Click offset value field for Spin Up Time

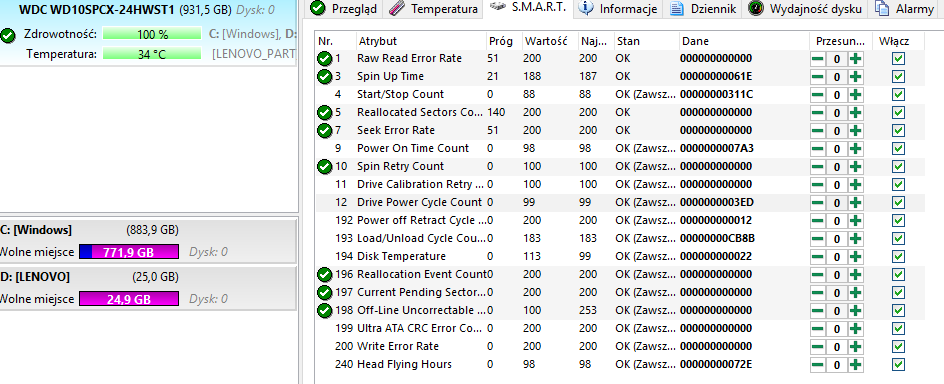837,77
